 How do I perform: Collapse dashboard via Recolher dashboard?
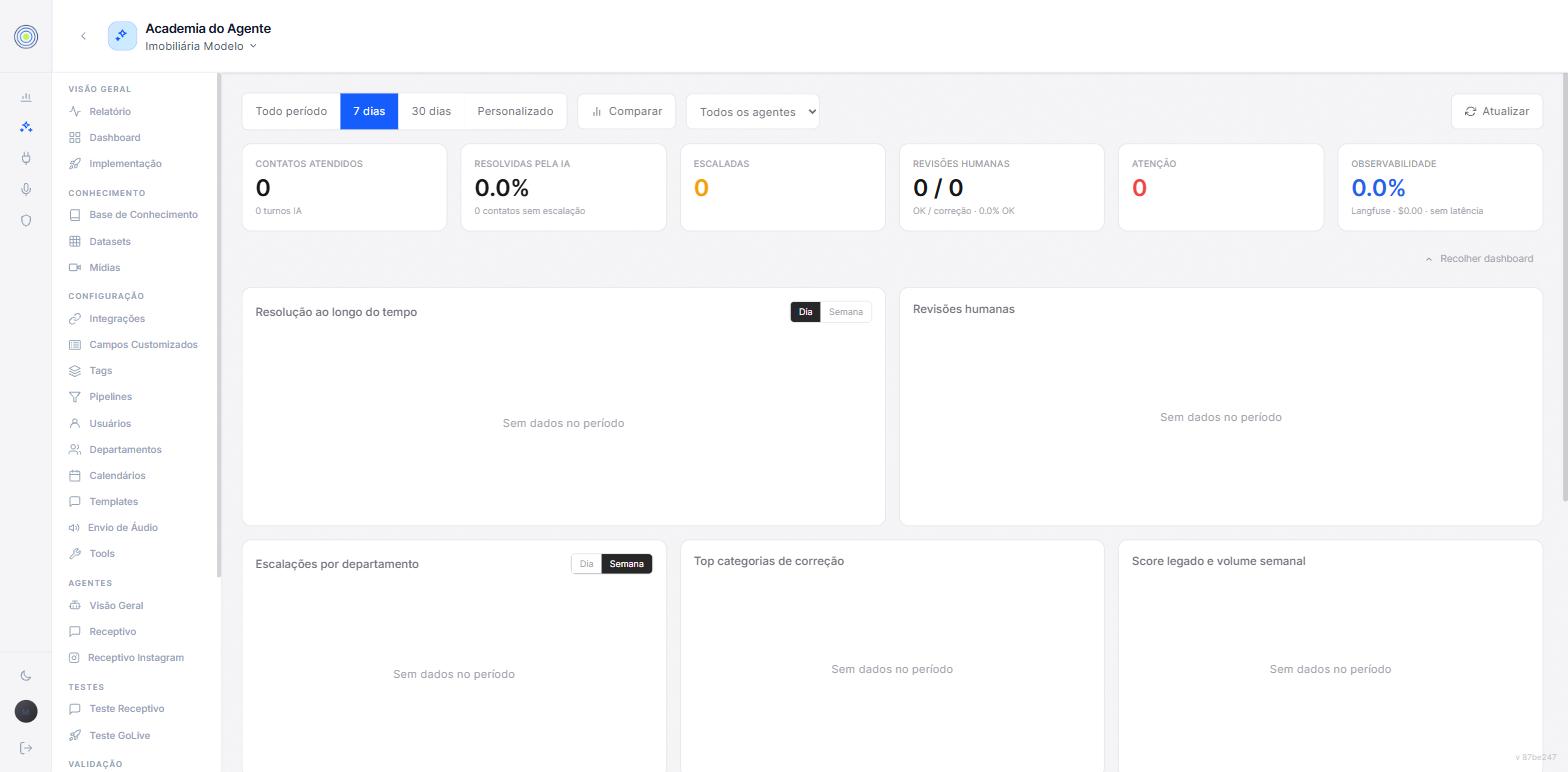[x=1479, y=259]
